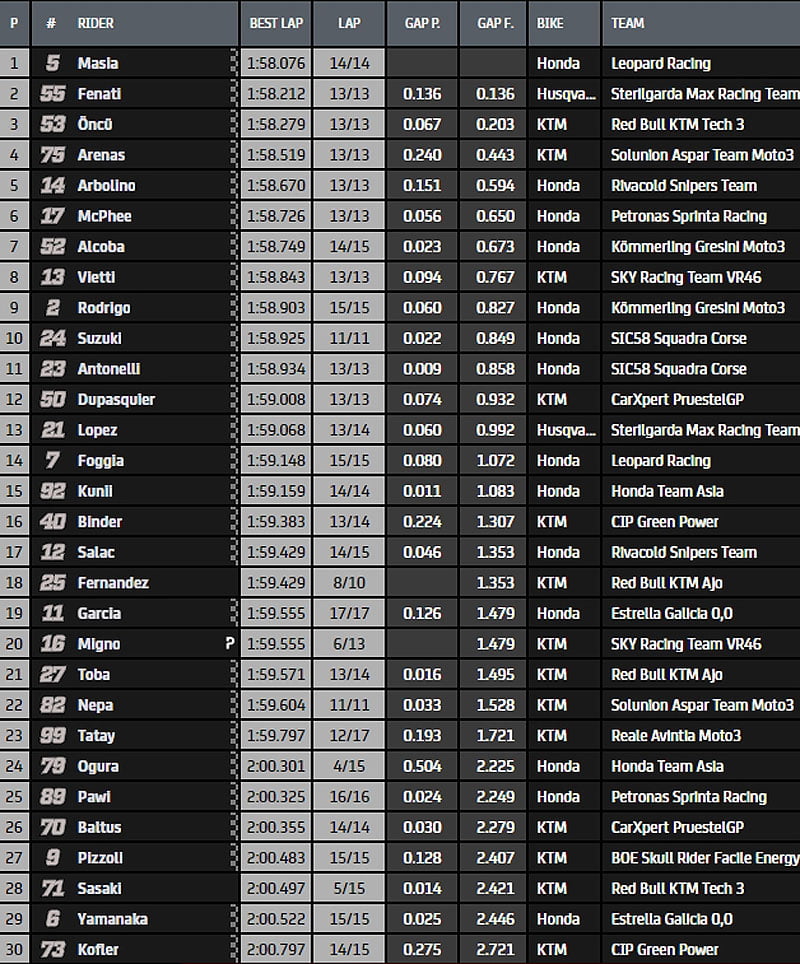Screen dimensions: 800x964
Task: Click the checkered flag icon in Masia's row
Action: (x=235, y=63)
